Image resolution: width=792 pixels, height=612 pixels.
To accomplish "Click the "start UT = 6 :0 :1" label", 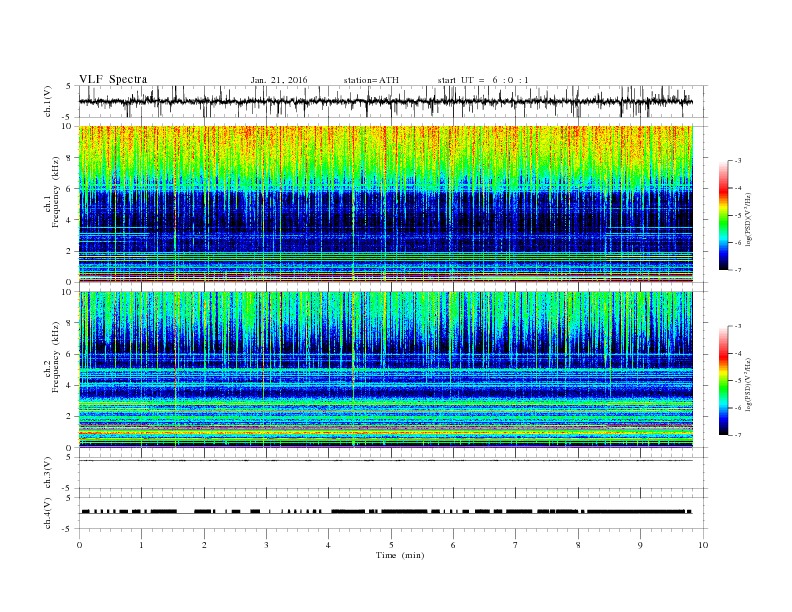I will pos(483,80).
